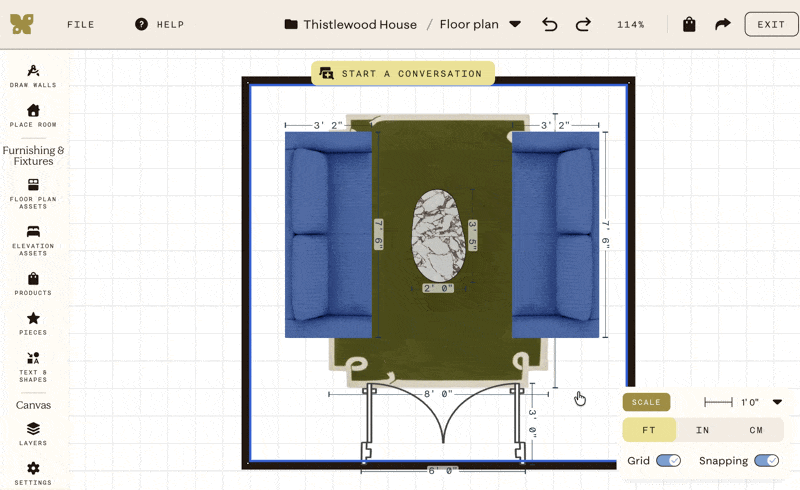Click the undo arrow

coord(549,24)
